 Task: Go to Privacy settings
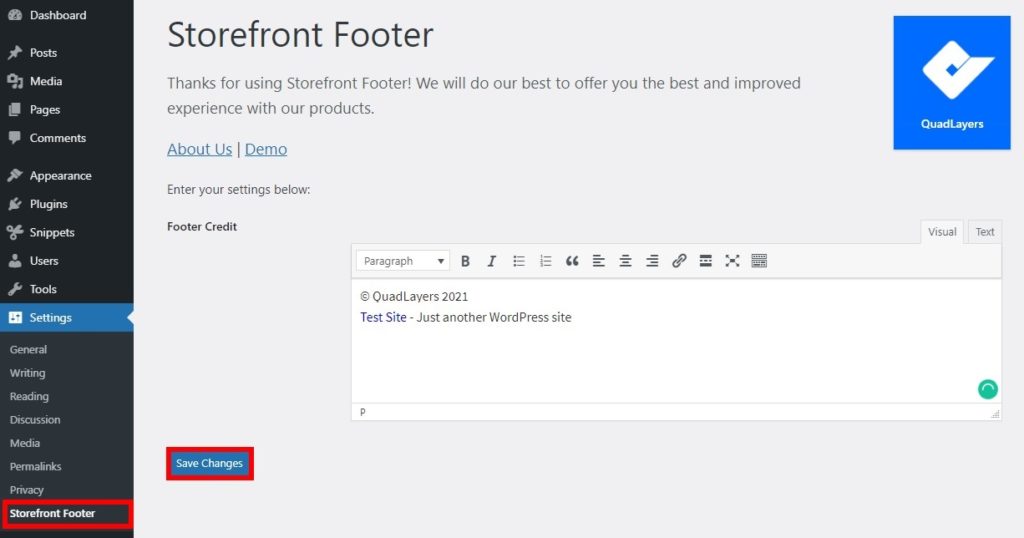pyautogui.click(x=27, y=490)
